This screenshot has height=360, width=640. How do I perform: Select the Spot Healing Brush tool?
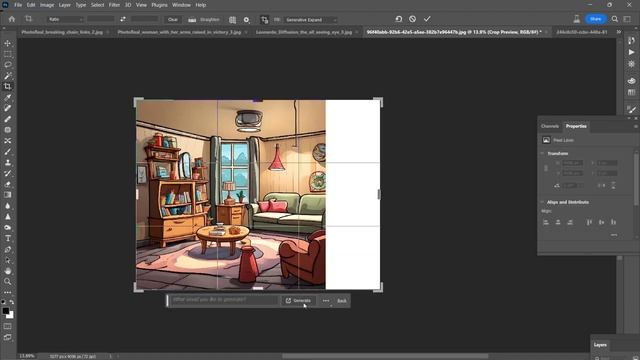click(x=7, y=108)
